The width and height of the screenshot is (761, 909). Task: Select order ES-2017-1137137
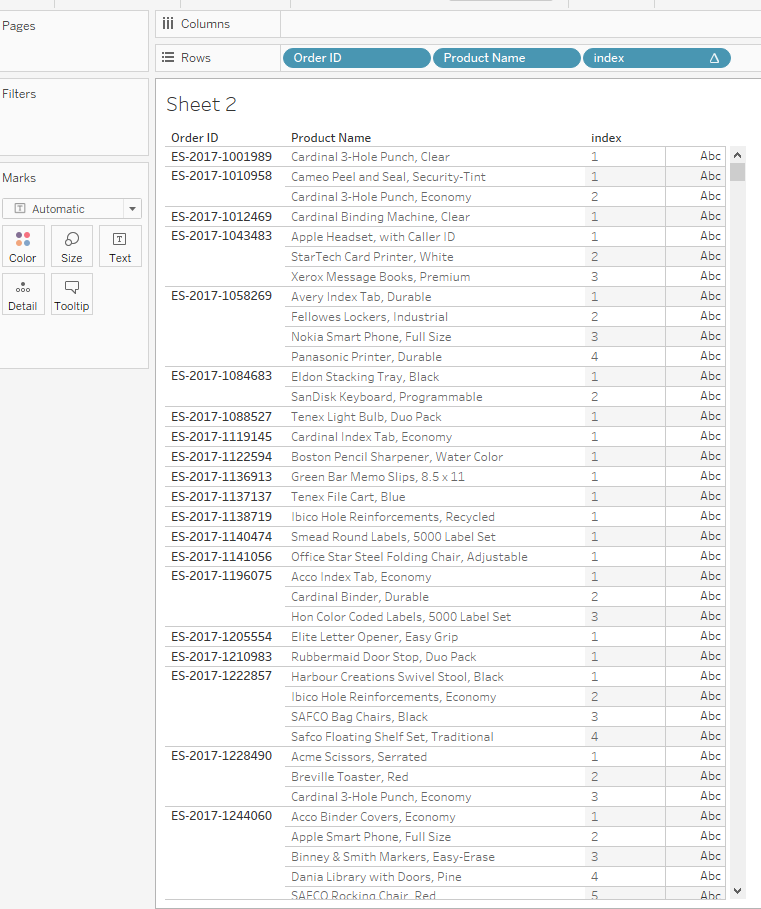pos(221,497)
